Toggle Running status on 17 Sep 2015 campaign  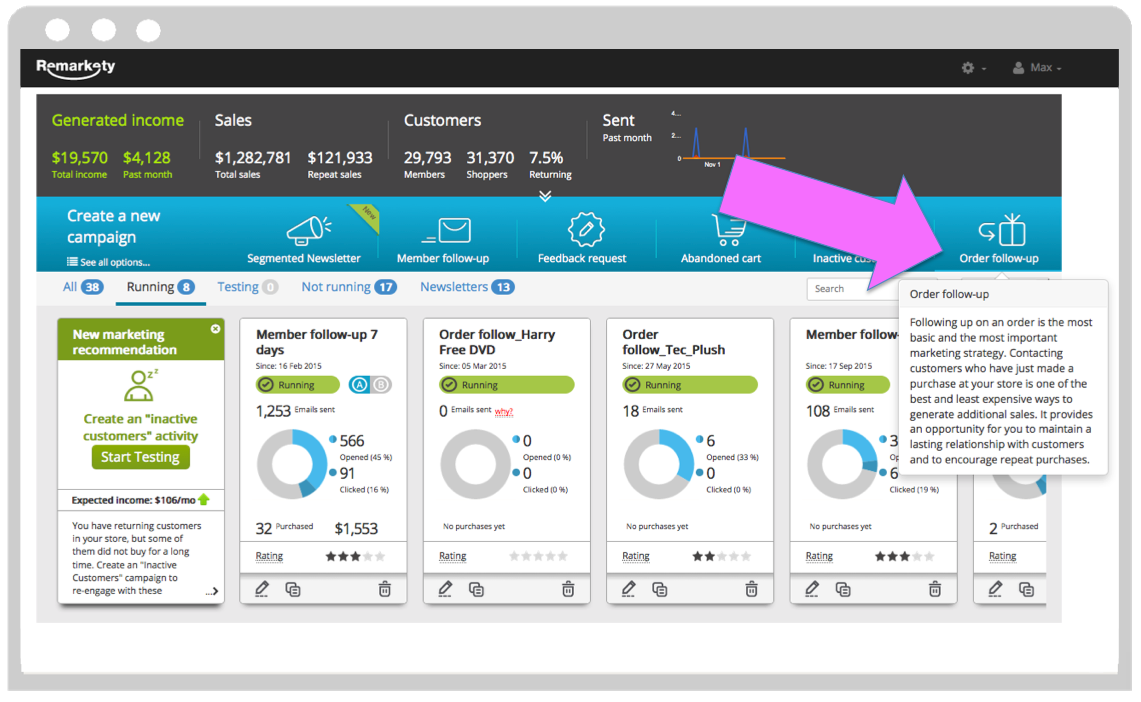pos(848,385)
